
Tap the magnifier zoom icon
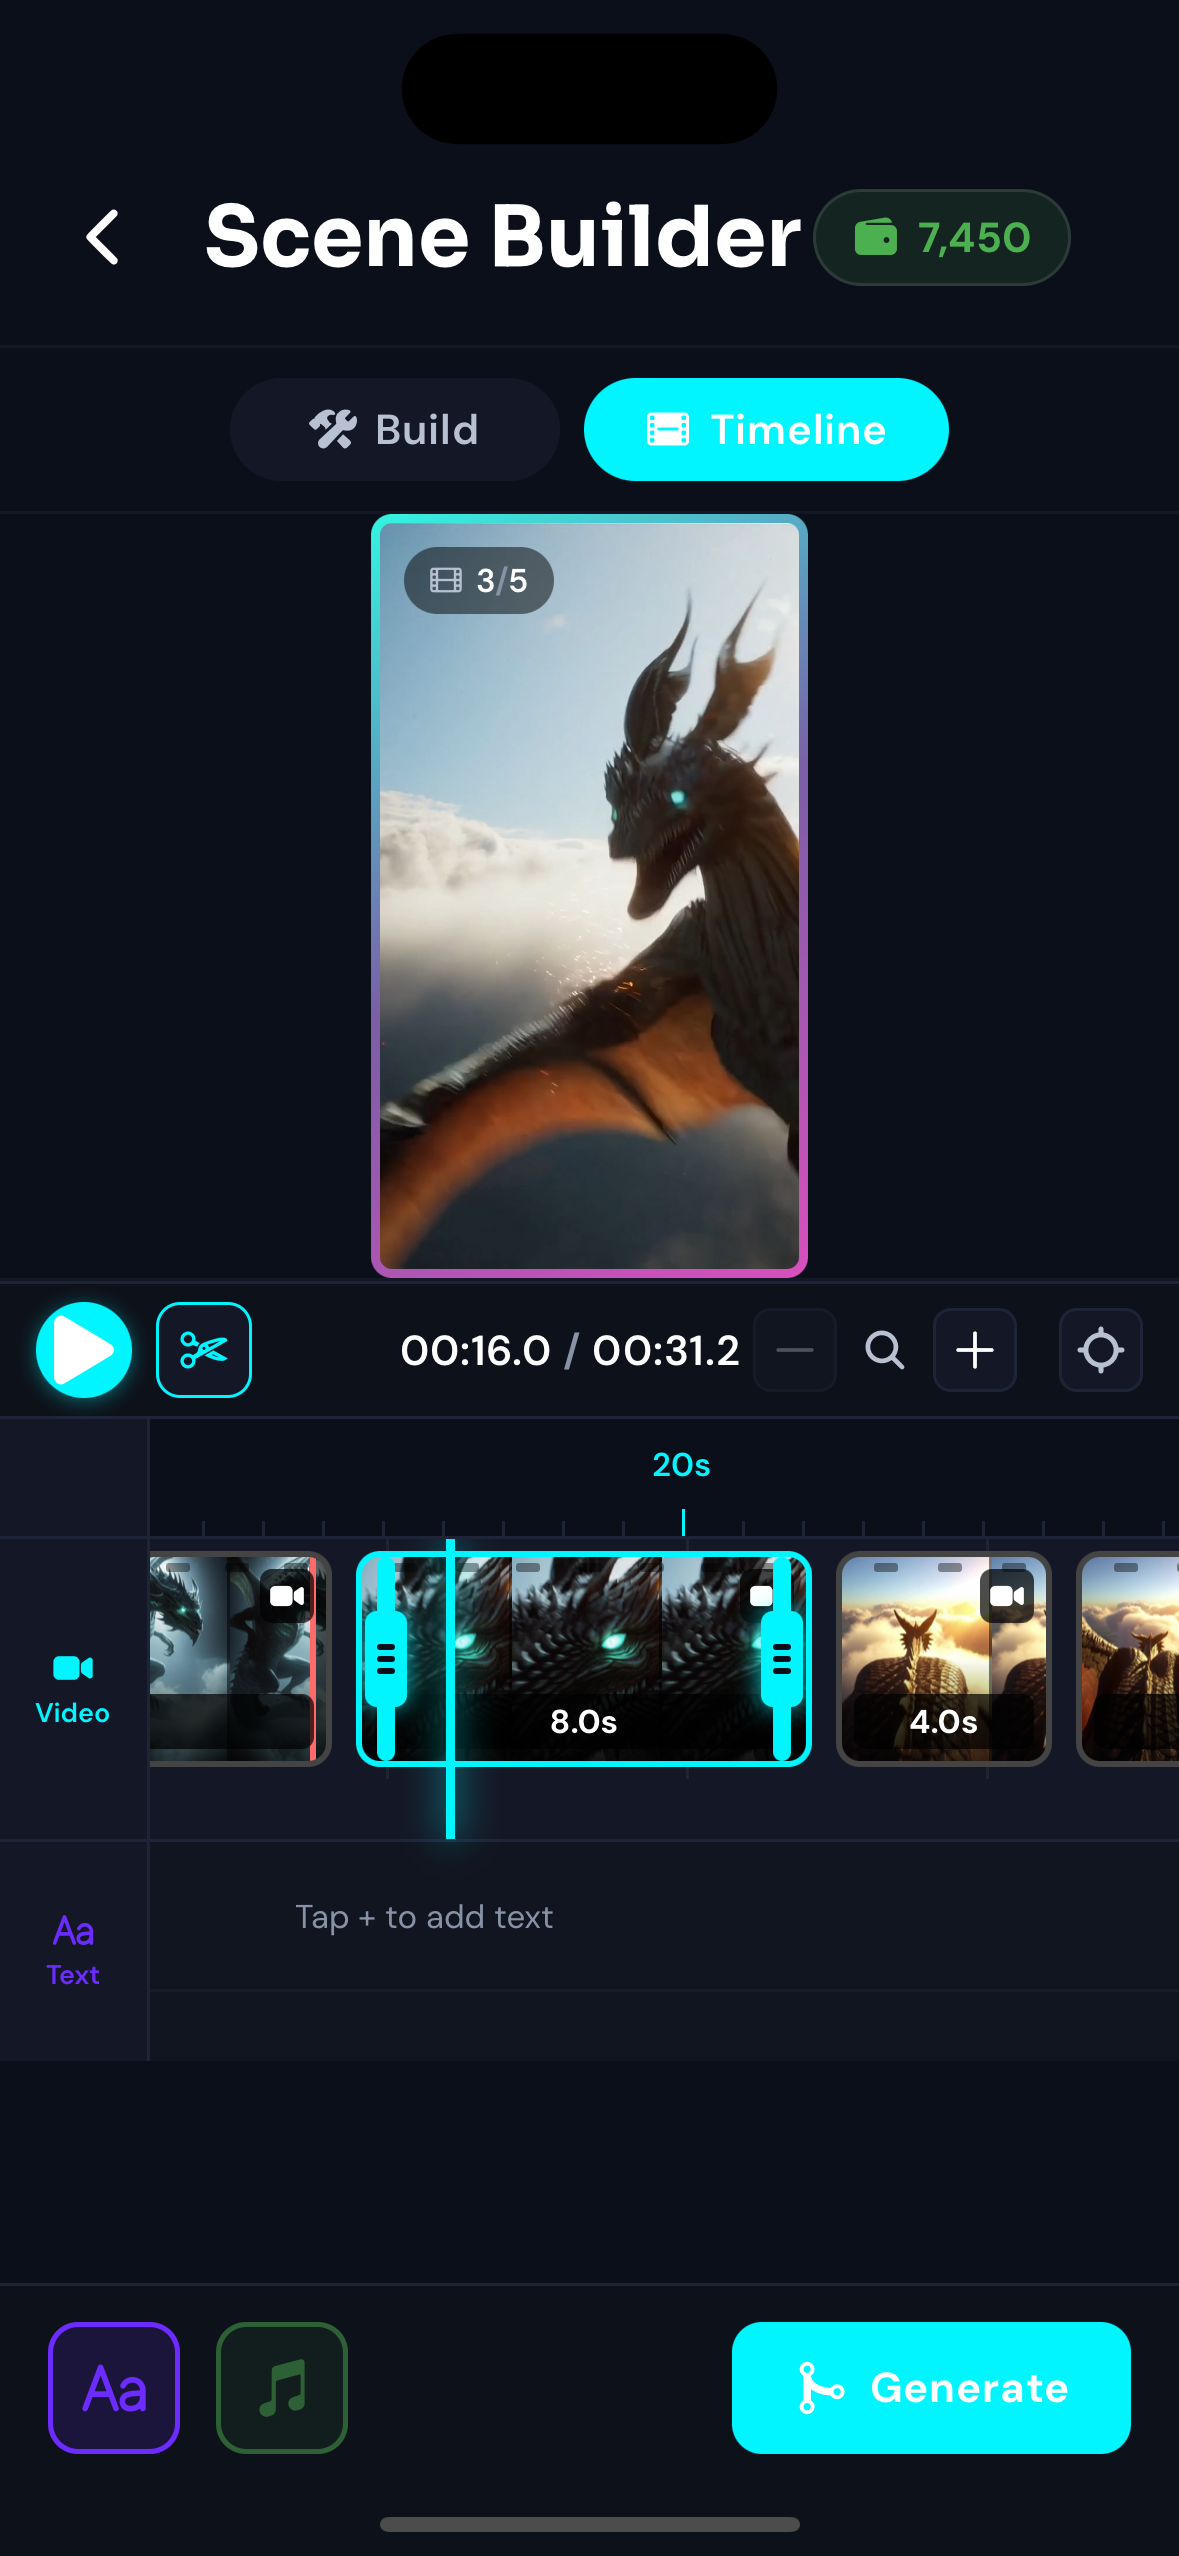pos(885,1350)
